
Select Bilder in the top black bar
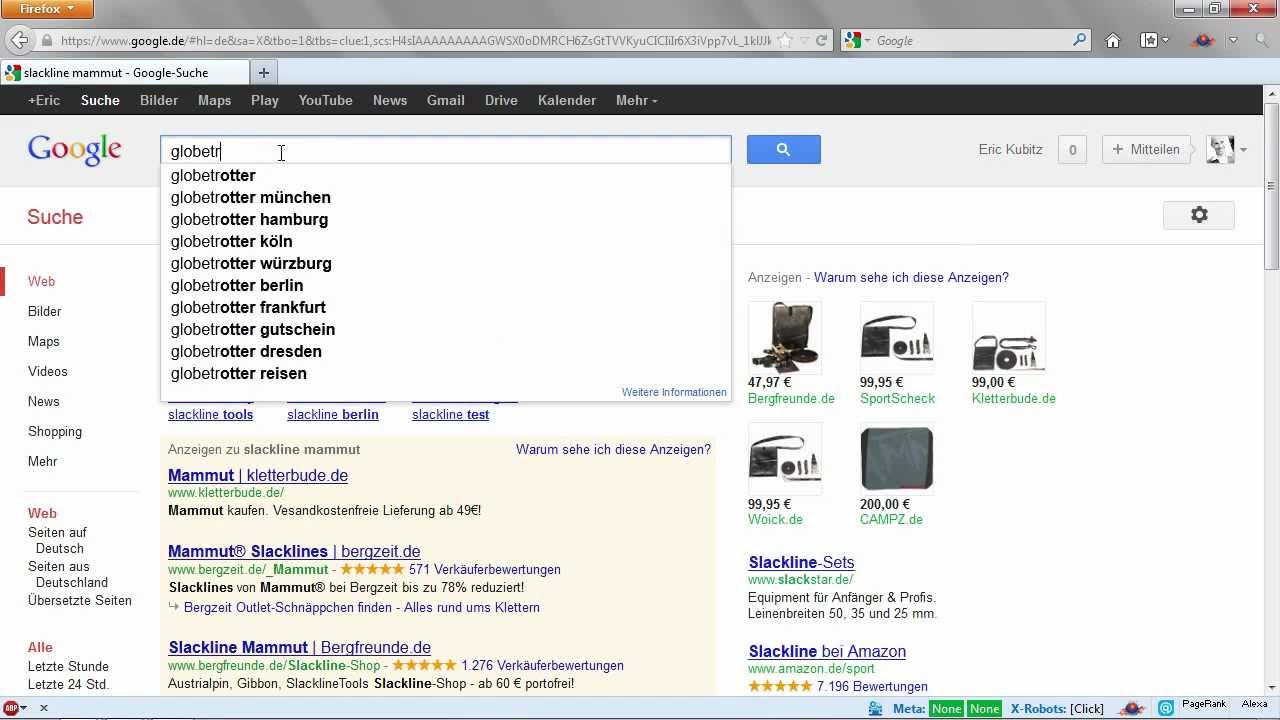(x=159, y=100)
